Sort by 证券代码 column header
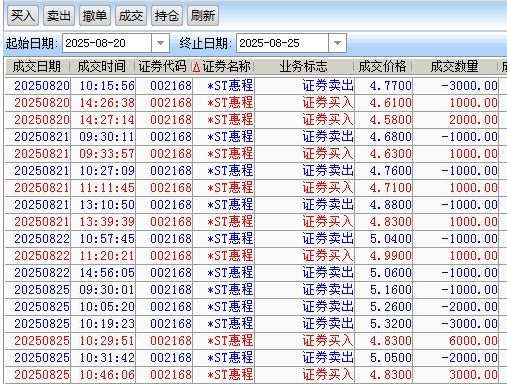The width and height of the screenshot is (507, 385). (x=163, y=67)
